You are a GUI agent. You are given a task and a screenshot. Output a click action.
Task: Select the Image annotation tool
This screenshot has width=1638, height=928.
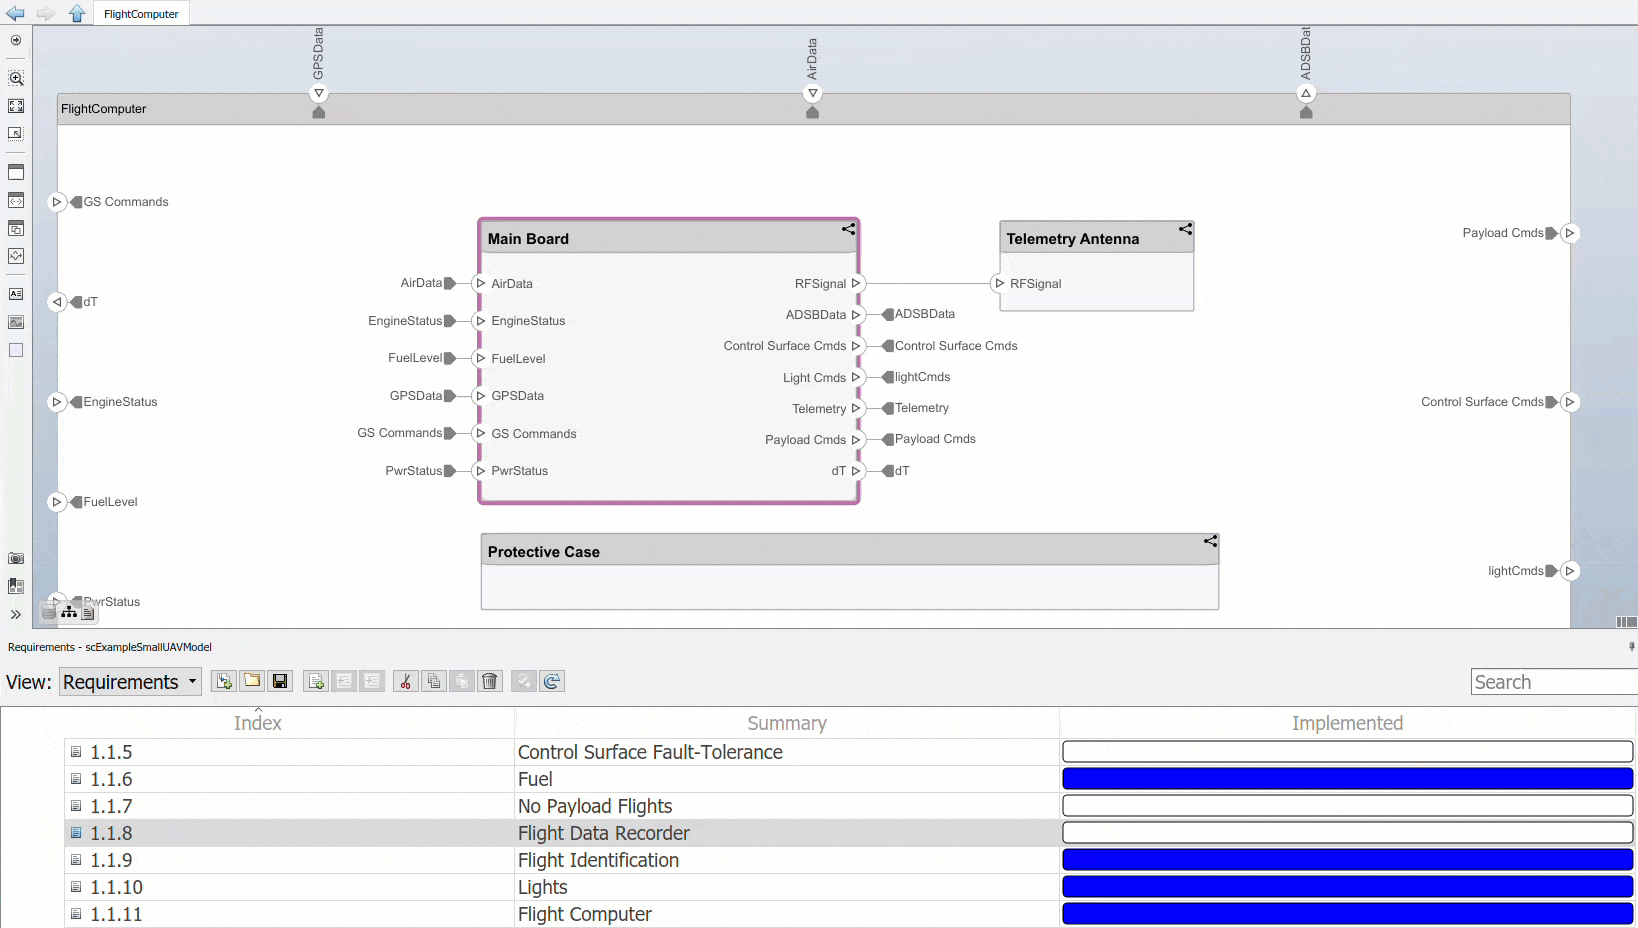pos(16,322)
